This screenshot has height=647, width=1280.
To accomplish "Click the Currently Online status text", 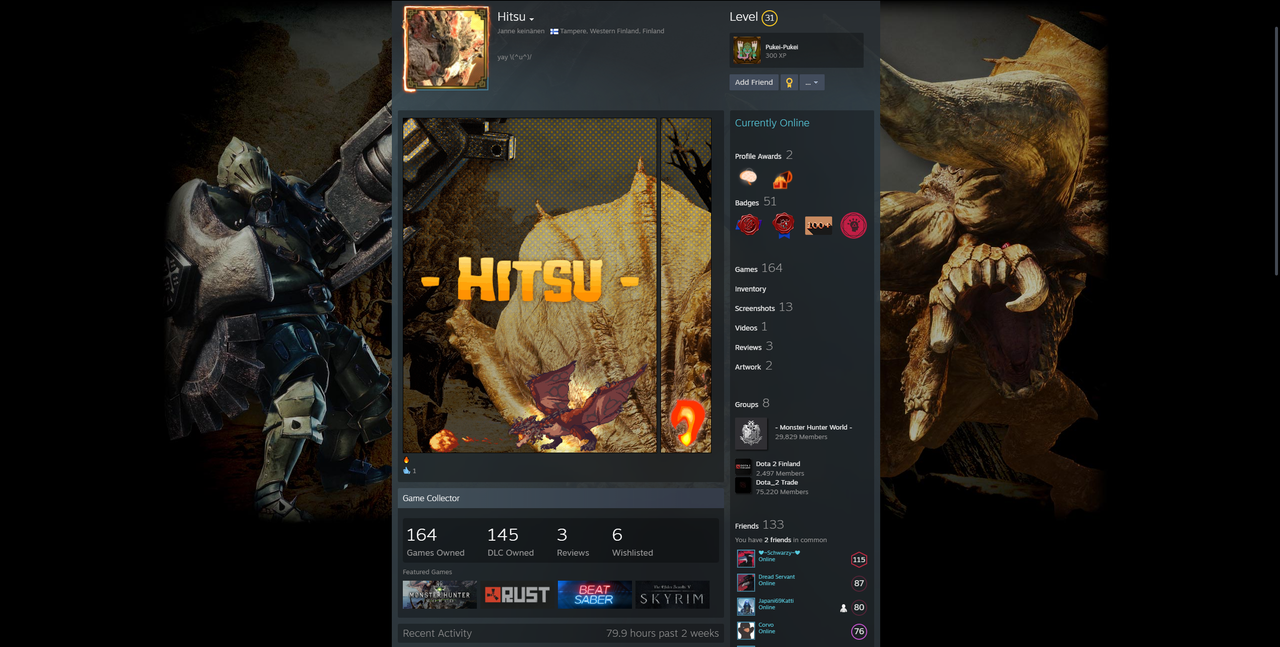I will [x=772, y=123].
